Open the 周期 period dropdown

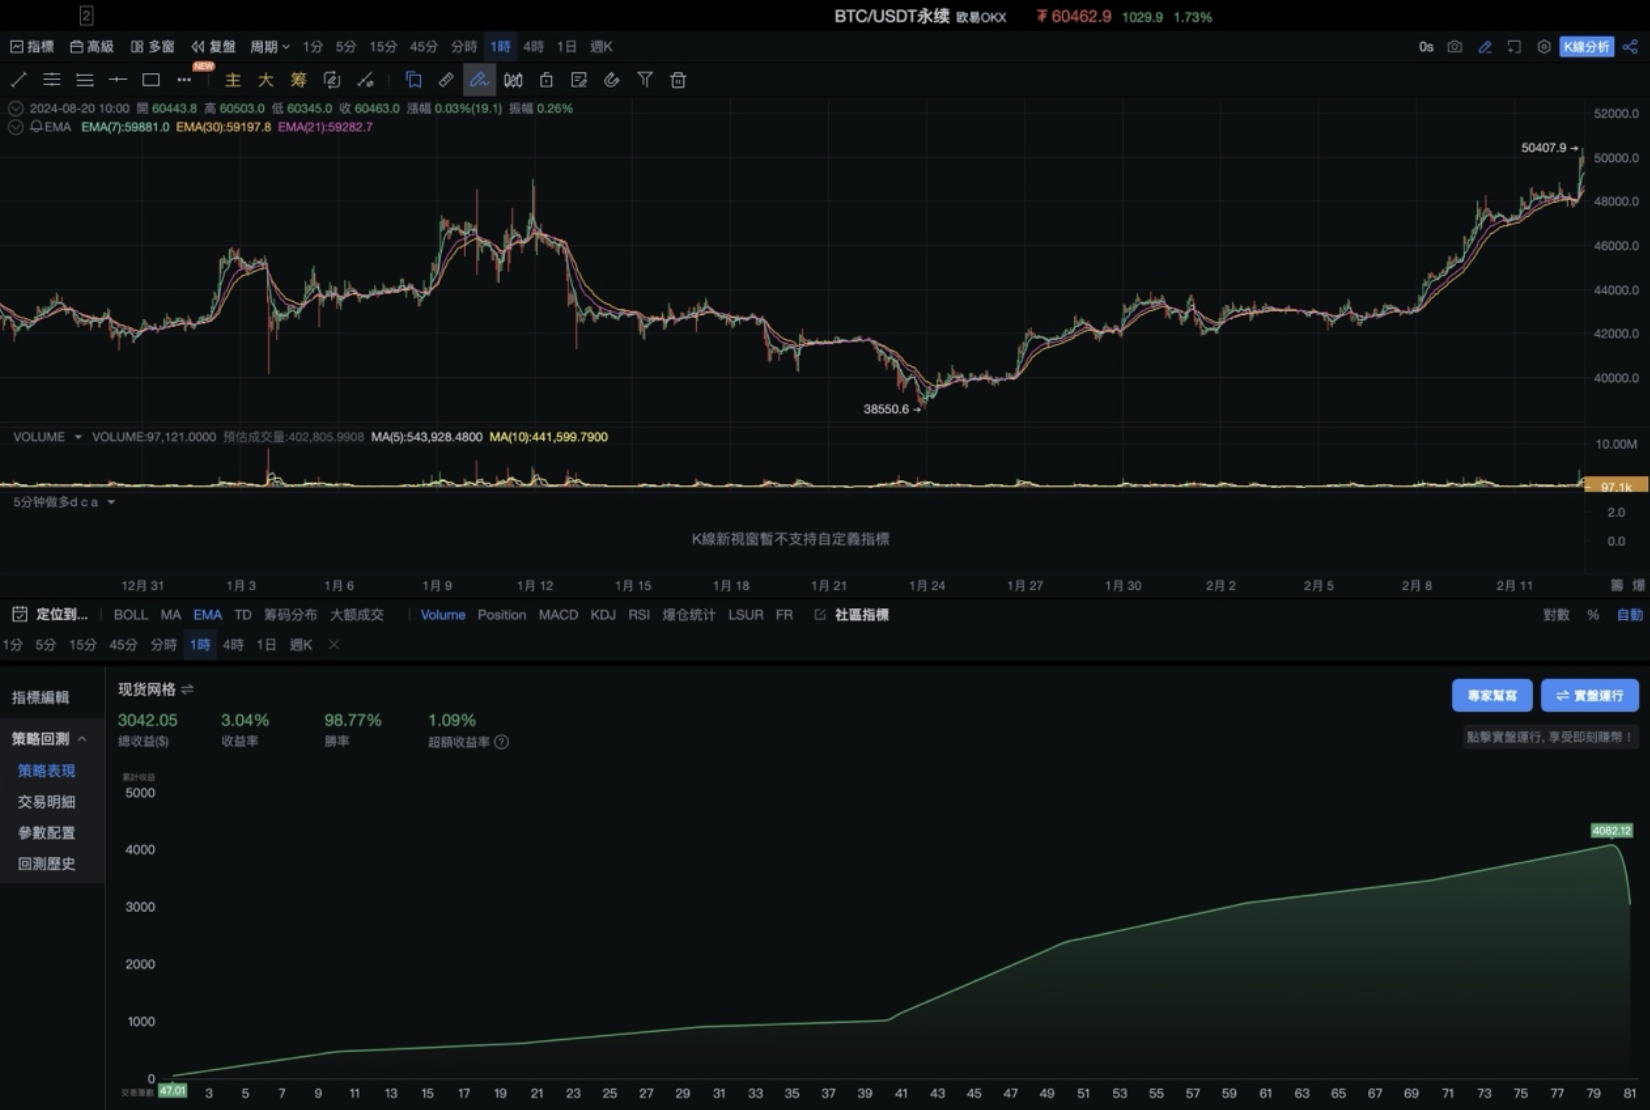click(x=269, y=47)
